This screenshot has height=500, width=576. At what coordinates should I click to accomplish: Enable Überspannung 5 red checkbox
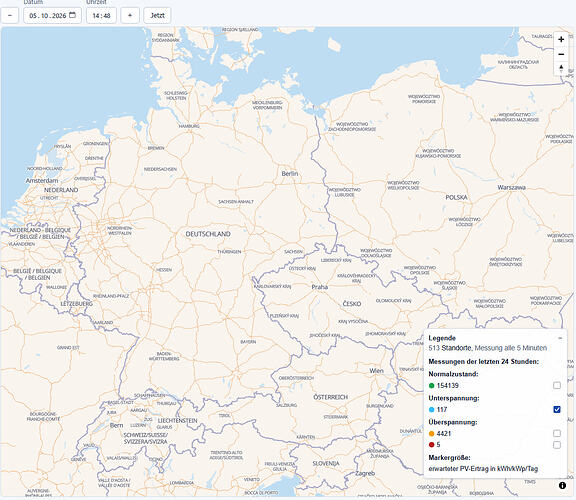557,445
